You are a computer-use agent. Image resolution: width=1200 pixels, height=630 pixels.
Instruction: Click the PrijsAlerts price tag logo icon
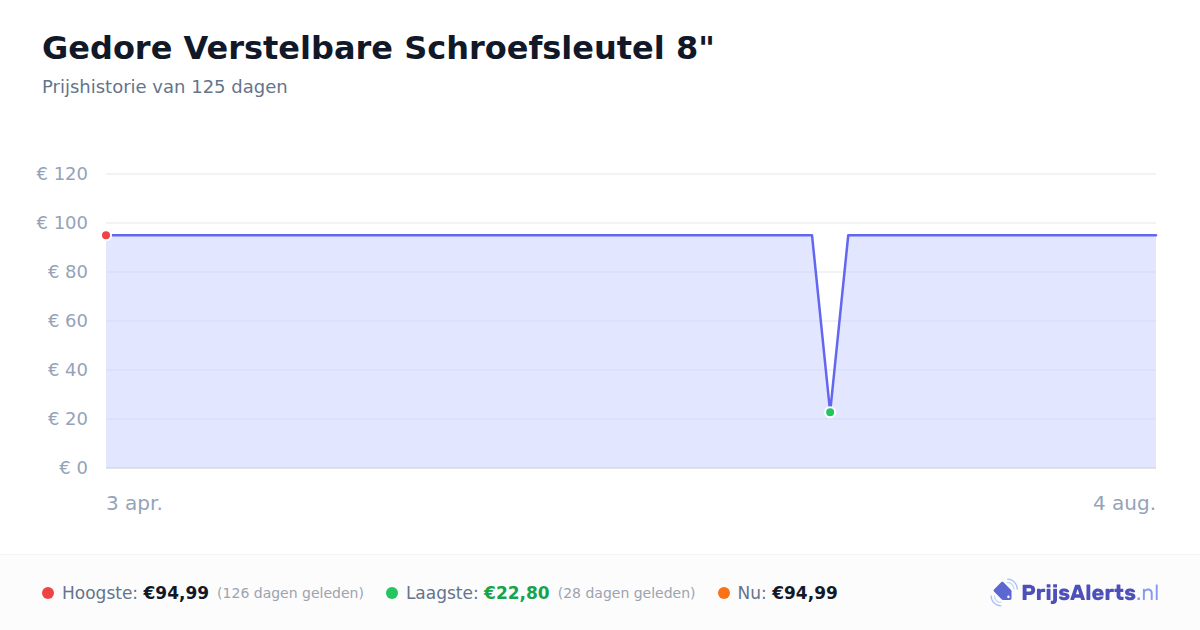pos(1003,593)
